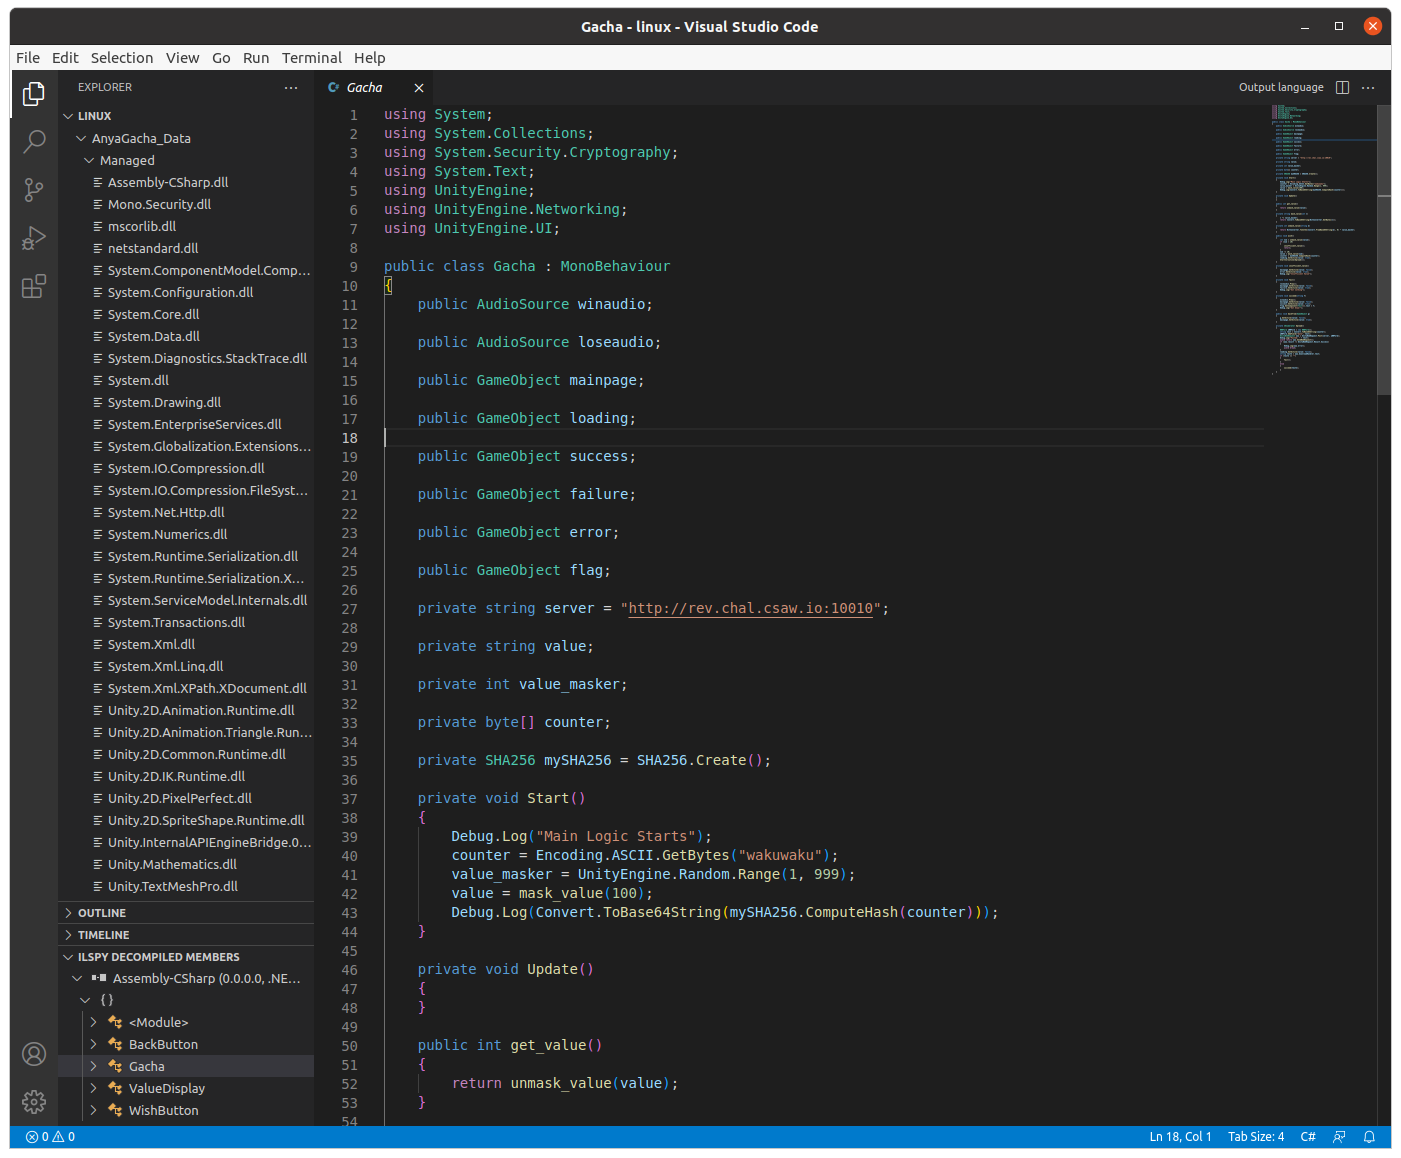Open the Selection menu

coord(122,58)
